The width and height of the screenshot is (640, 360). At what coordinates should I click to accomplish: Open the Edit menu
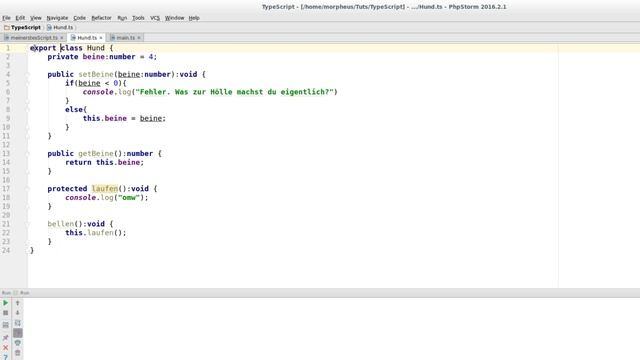tap(20, 18)
